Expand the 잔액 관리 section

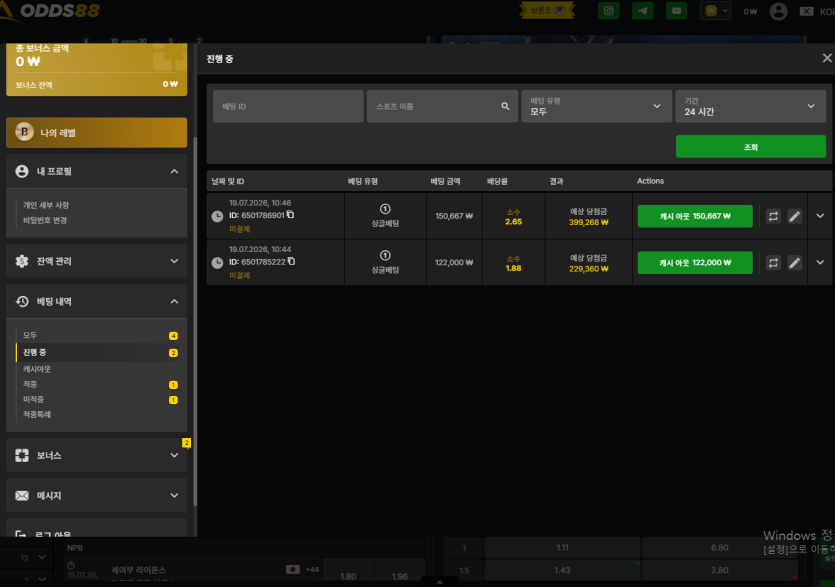tap(96, 261)
